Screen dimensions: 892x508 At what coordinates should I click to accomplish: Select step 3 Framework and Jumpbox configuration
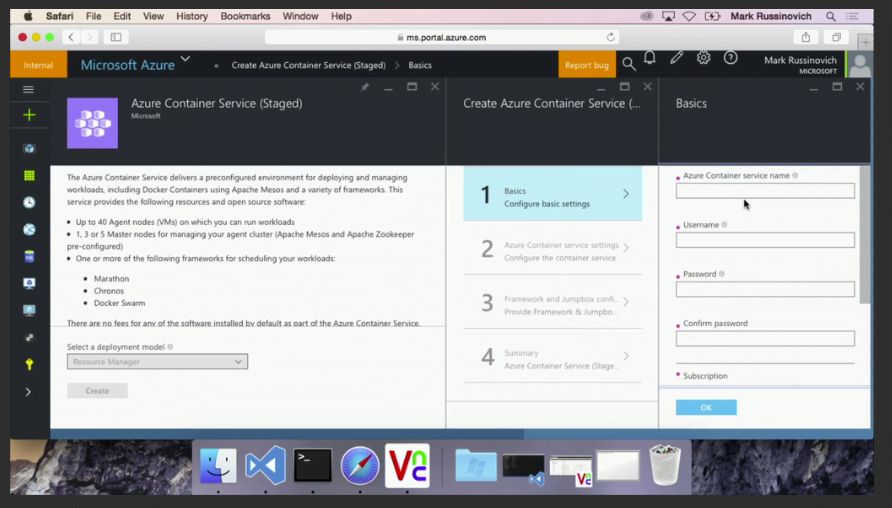tap(552, 303)
